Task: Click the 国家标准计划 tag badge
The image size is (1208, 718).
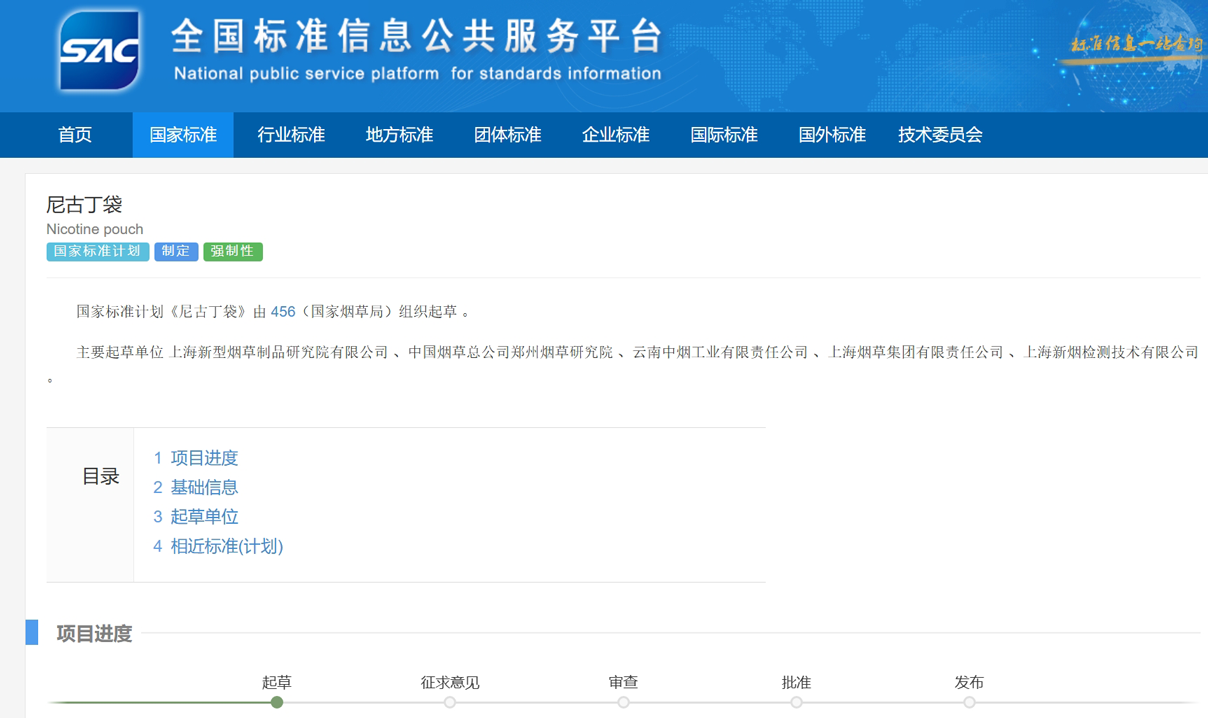Action: (x=97, y=252)
